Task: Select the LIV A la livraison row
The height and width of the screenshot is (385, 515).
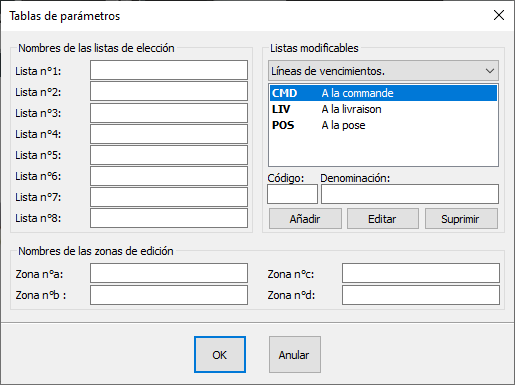Action: click(383, 109)
